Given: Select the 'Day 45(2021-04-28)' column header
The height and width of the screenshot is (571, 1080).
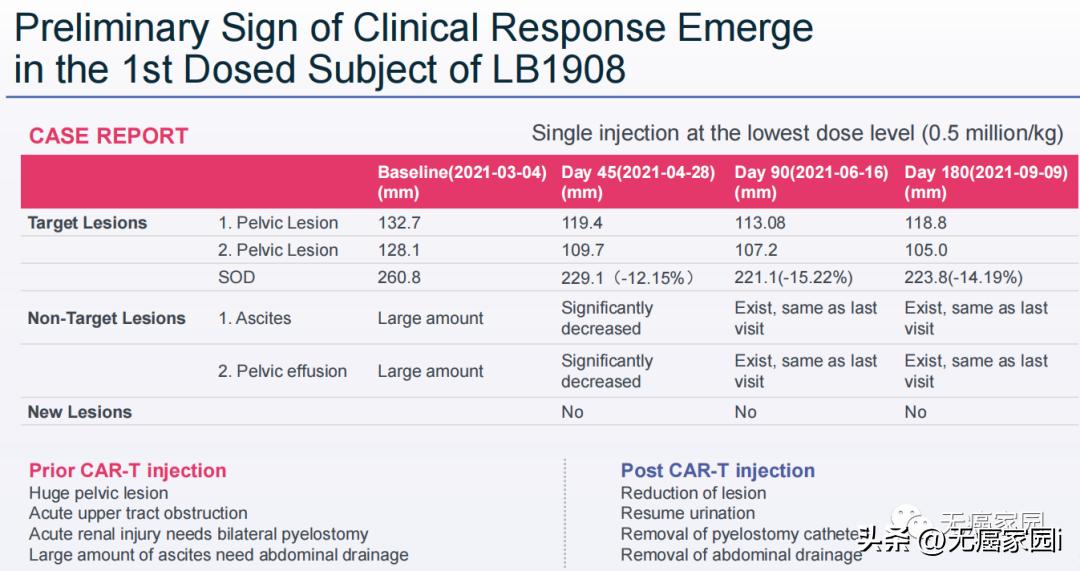Looking at the screenshot, I should 638,182.
